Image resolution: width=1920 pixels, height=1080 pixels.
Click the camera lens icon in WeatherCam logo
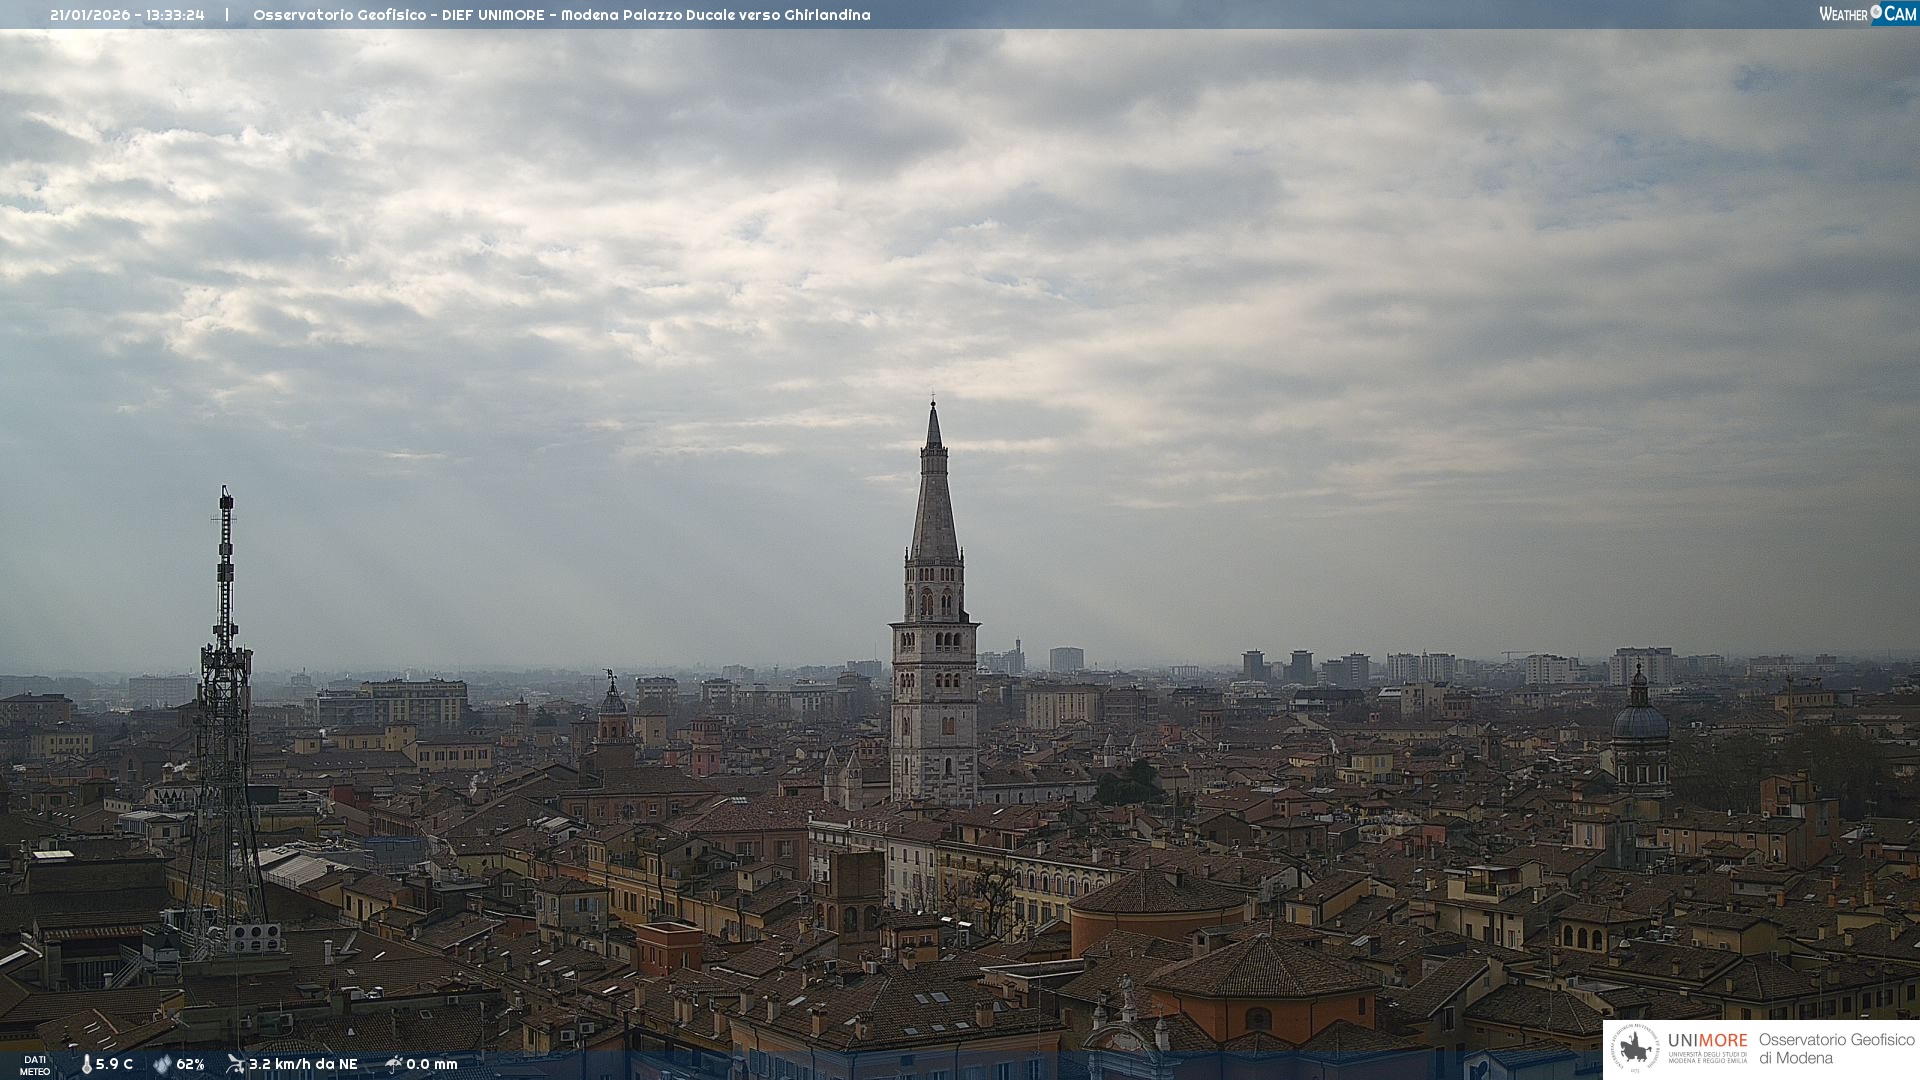[x=1876, y=12]
